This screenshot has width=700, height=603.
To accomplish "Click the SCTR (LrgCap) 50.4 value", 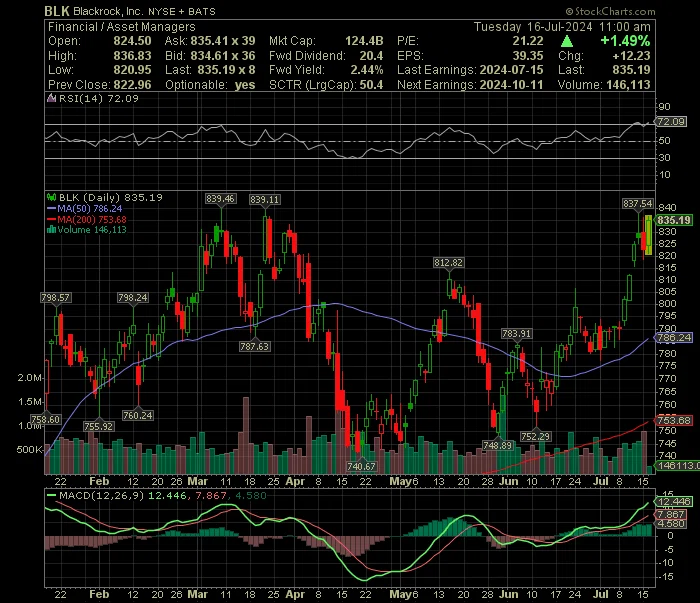I will 371,85.
